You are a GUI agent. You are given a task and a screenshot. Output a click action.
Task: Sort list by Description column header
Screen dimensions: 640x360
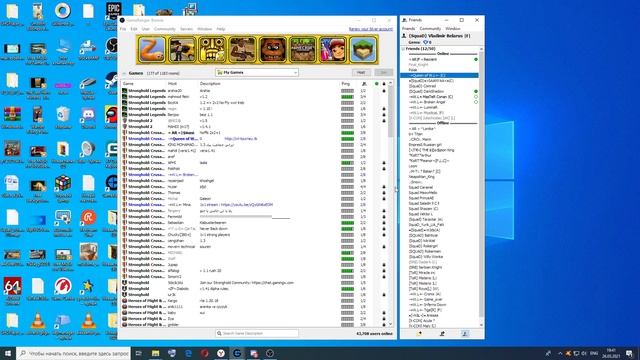(x=210, y=84)
